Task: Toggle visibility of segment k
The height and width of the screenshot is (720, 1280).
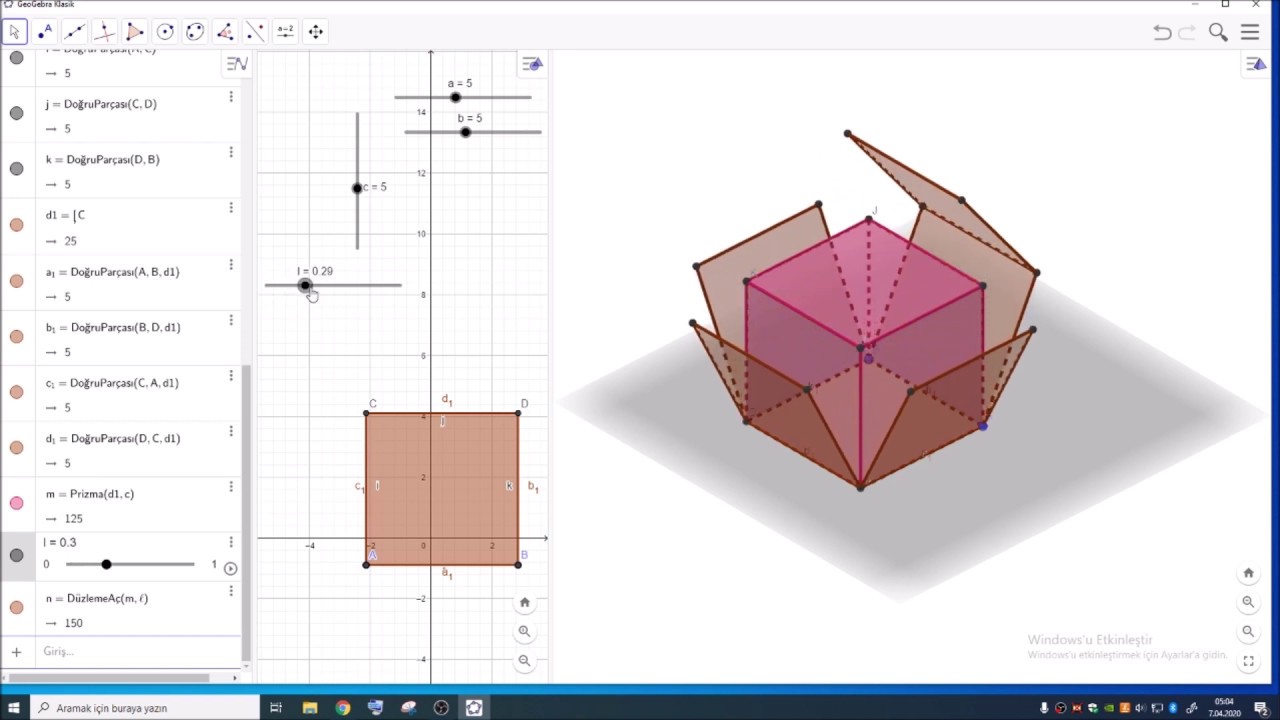Action: click(16, 169)
